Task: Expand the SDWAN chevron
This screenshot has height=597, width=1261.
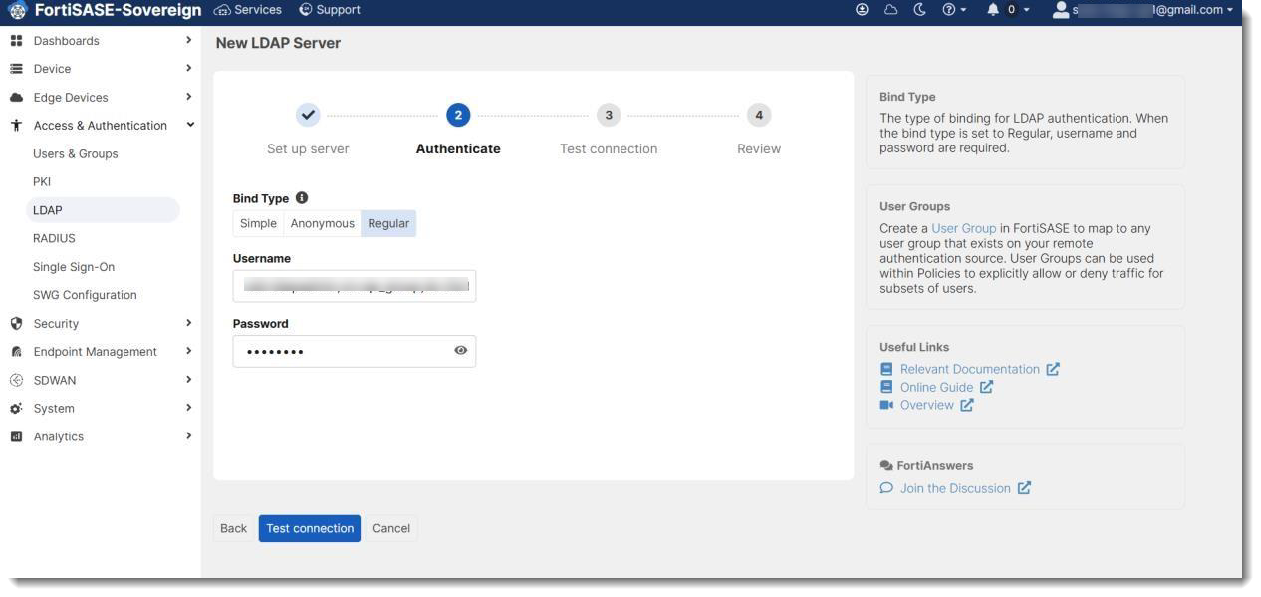Action: [x=188, y=380]
